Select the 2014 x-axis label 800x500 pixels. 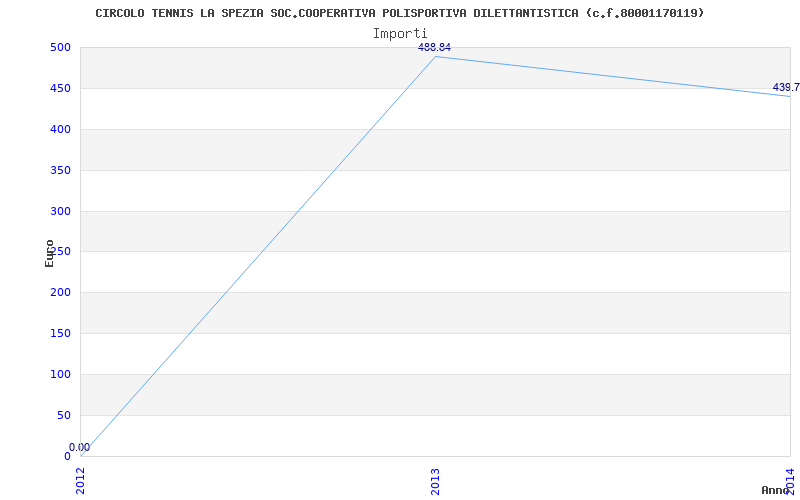tap(790, 480)
